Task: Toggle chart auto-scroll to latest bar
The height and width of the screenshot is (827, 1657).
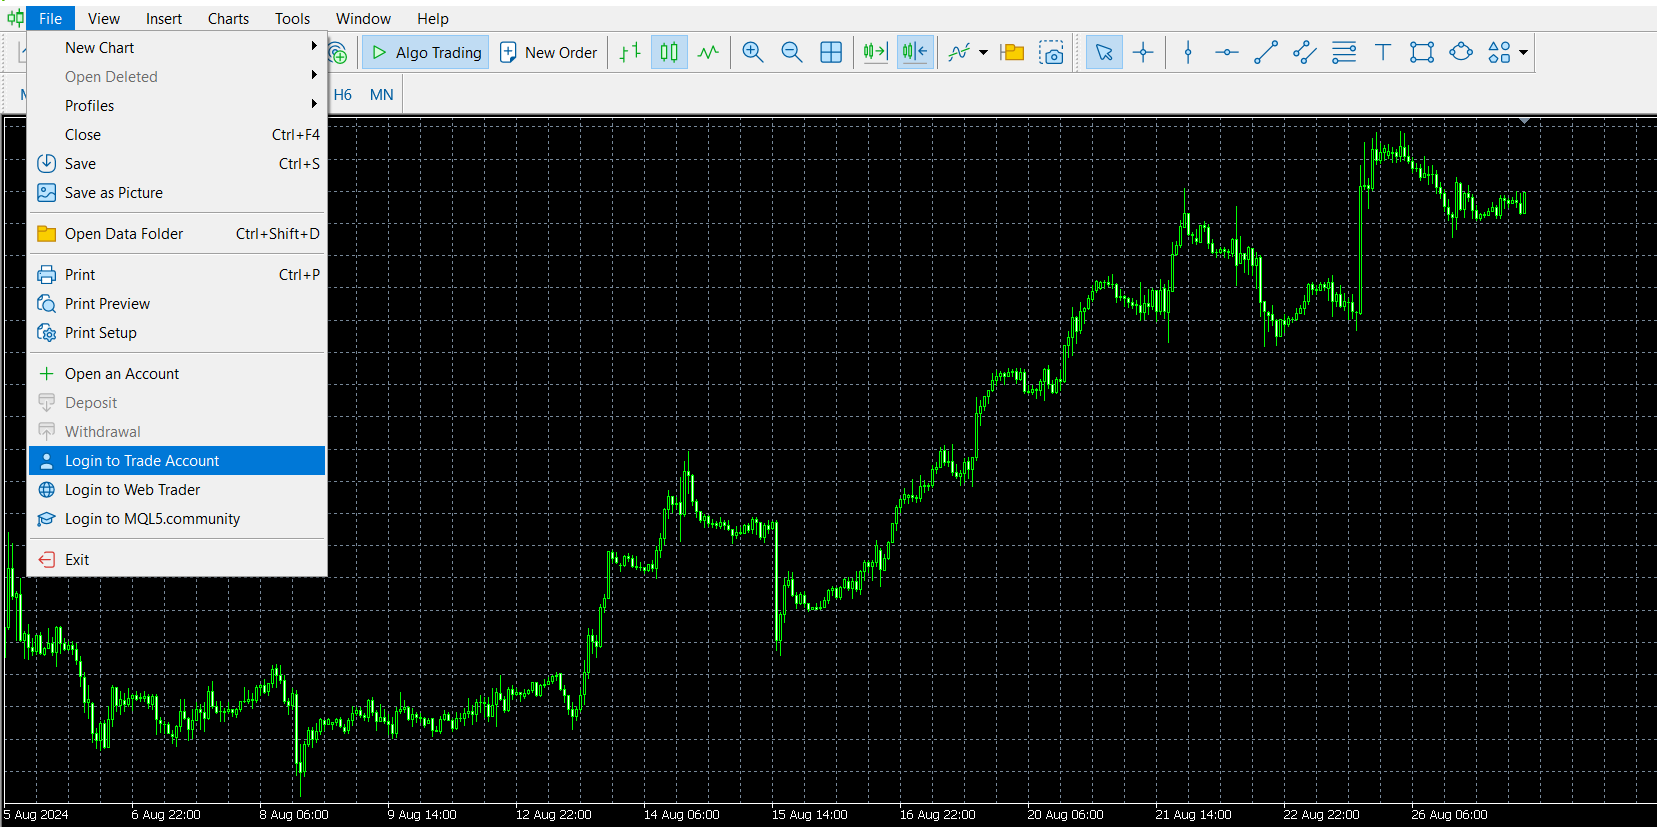Action: coord(875,53)
